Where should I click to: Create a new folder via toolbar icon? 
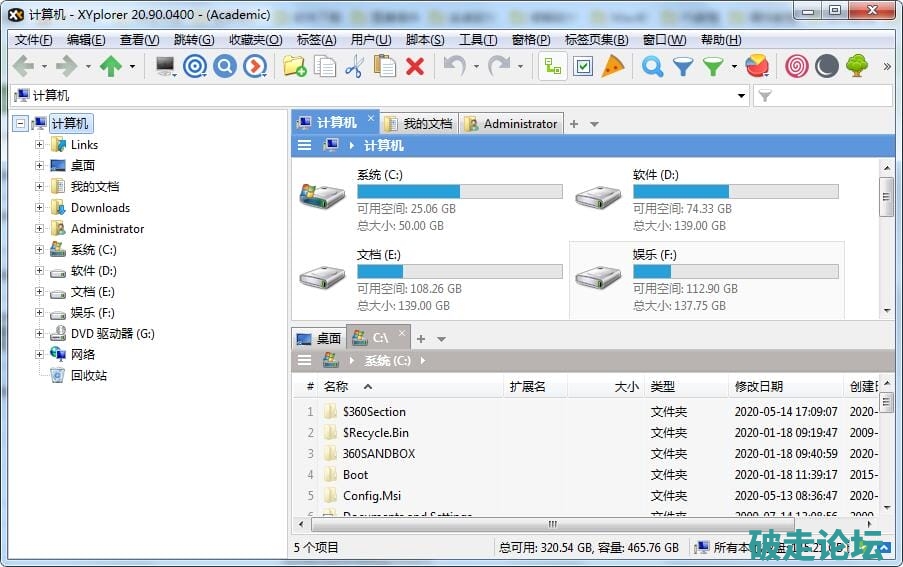pos(294,66)
